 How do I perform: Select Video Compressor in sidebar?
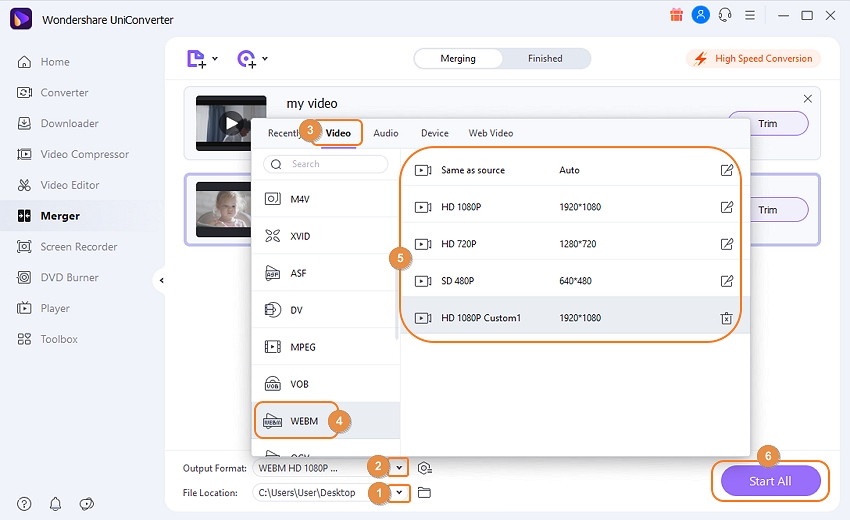(73, 155)
